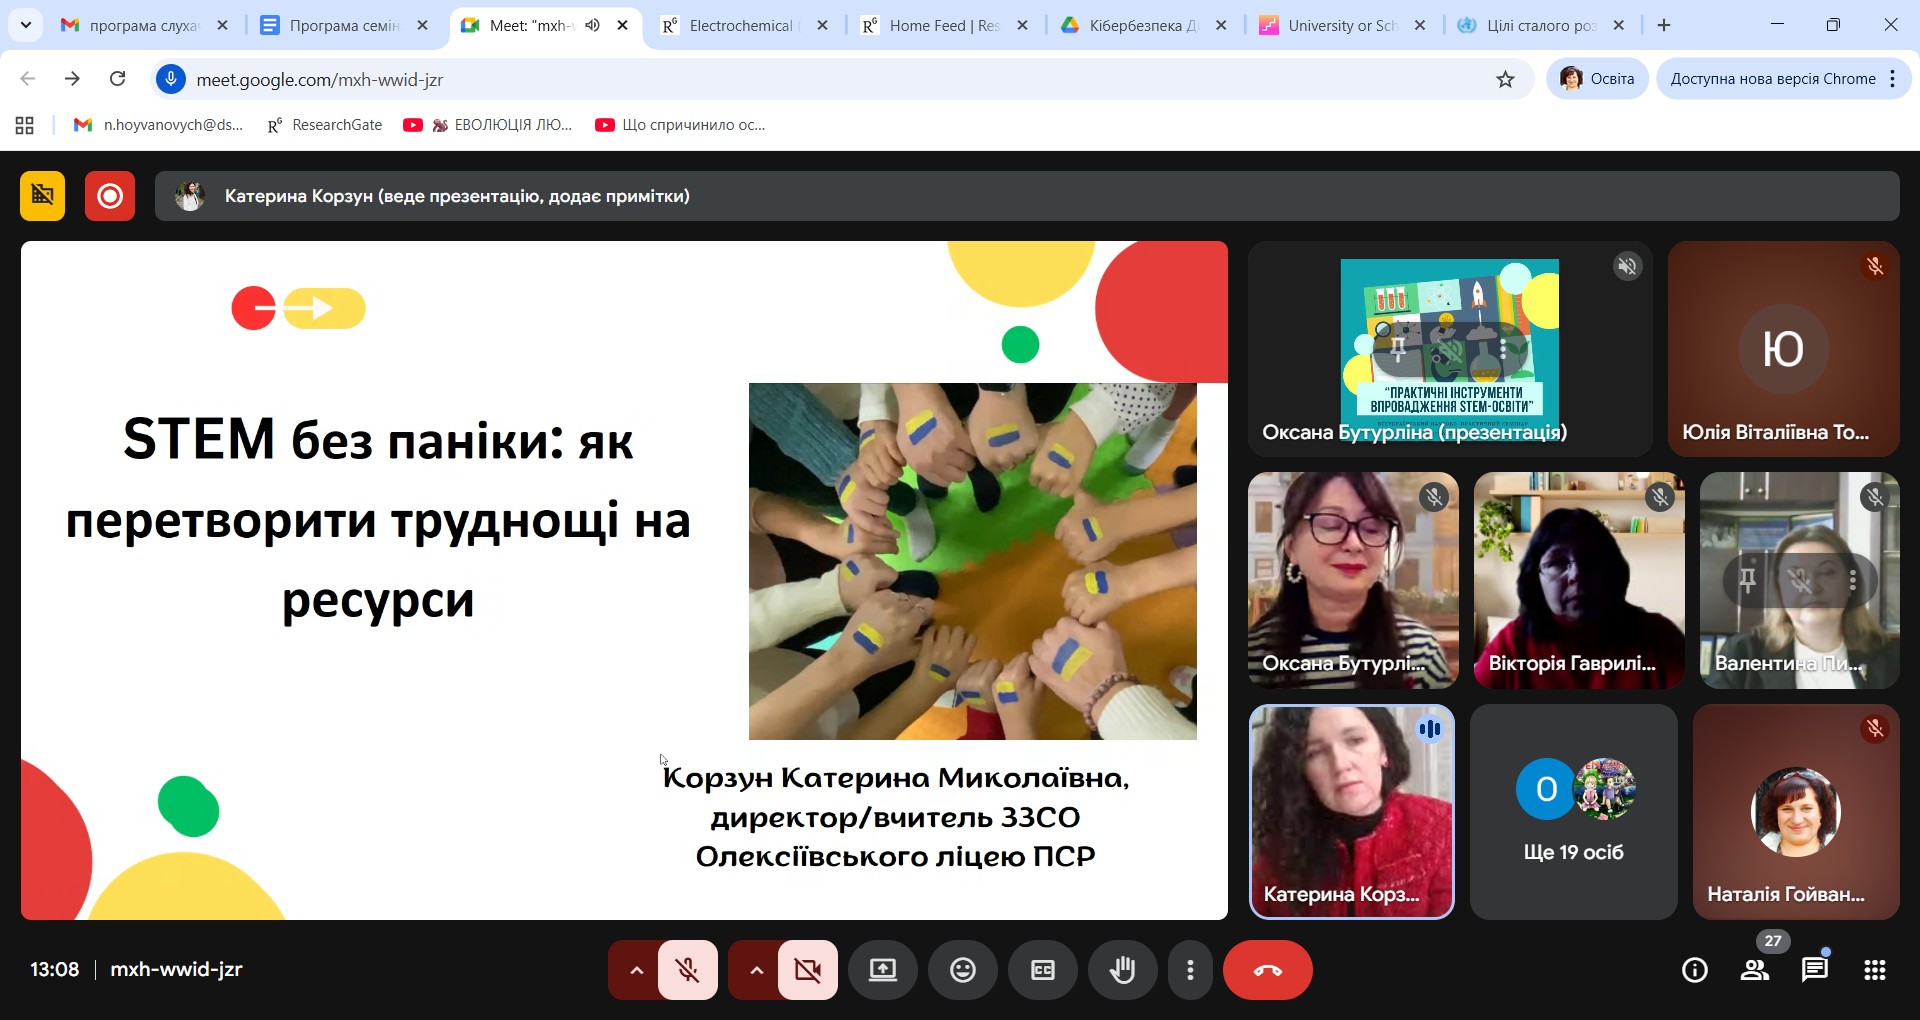Click the present screen icon

click(x=882, y=970)
